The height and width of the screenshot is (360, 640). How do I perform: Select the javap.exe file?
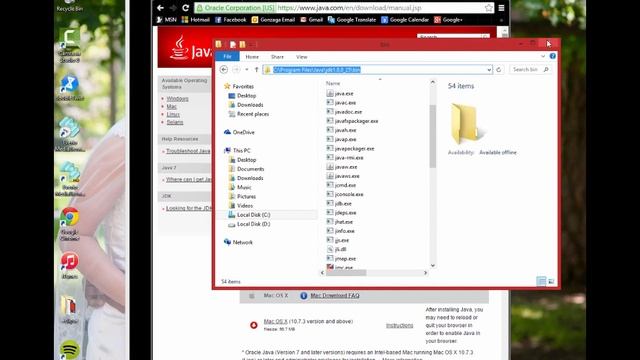pos(341,139)
